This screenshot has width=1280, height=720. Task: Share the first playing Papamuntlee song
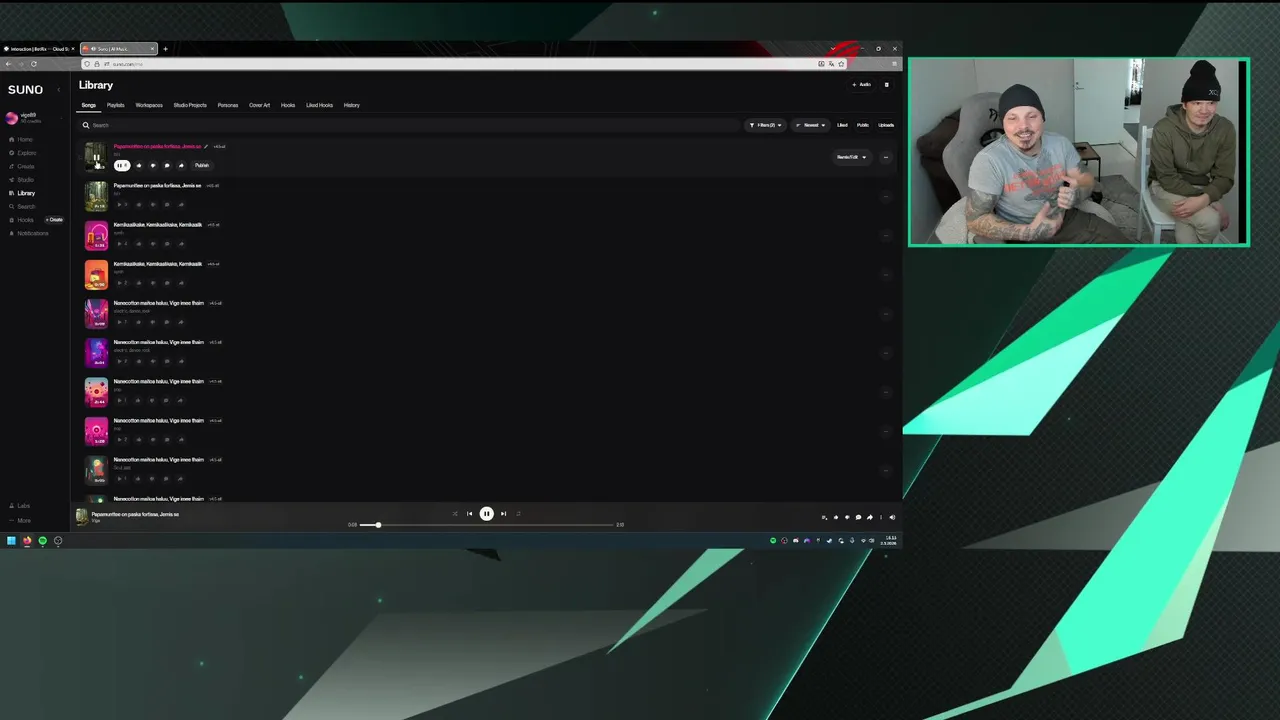pos(181,165)
